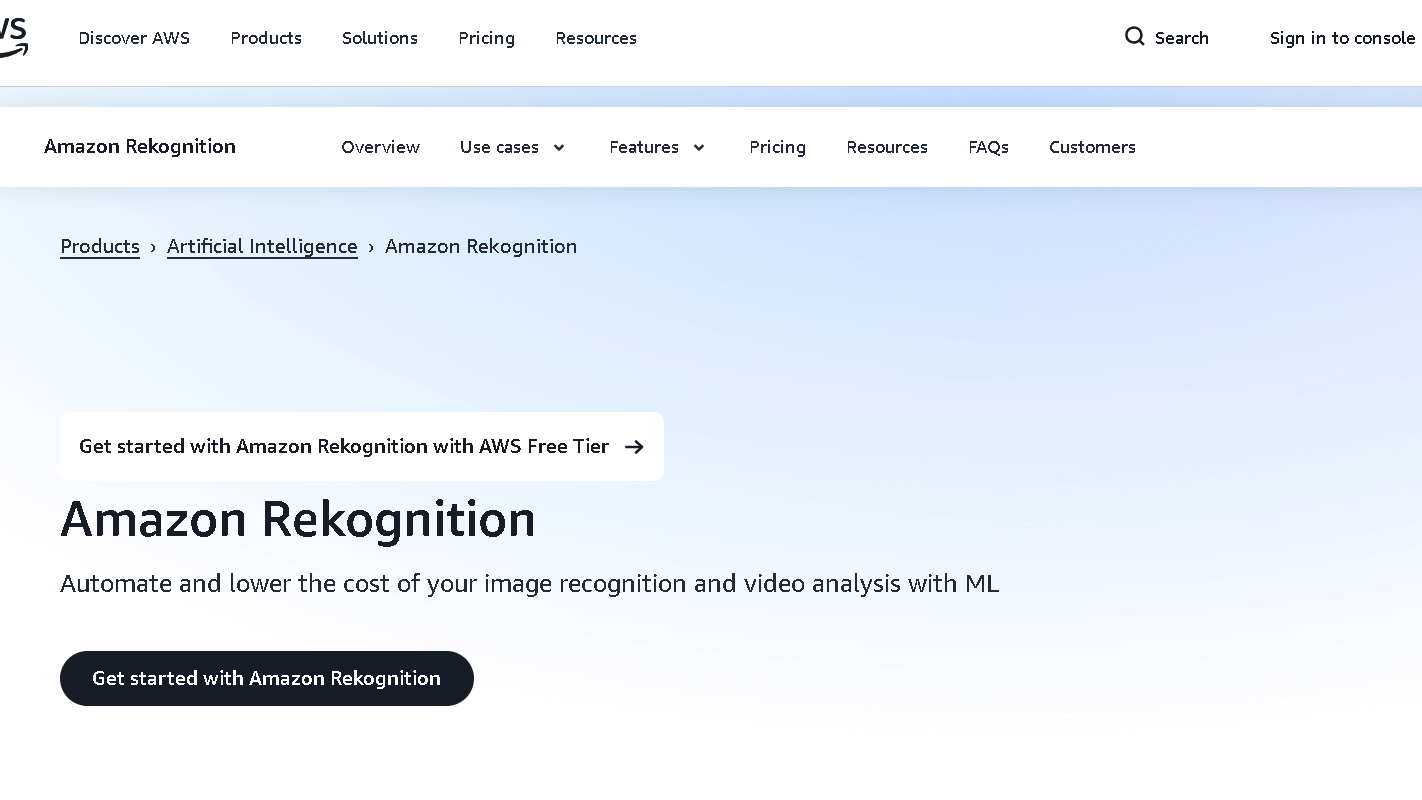Viewport: 1422px width, 800px height.
Task: Select Resources in the top navigation
Action: (595, 38)
